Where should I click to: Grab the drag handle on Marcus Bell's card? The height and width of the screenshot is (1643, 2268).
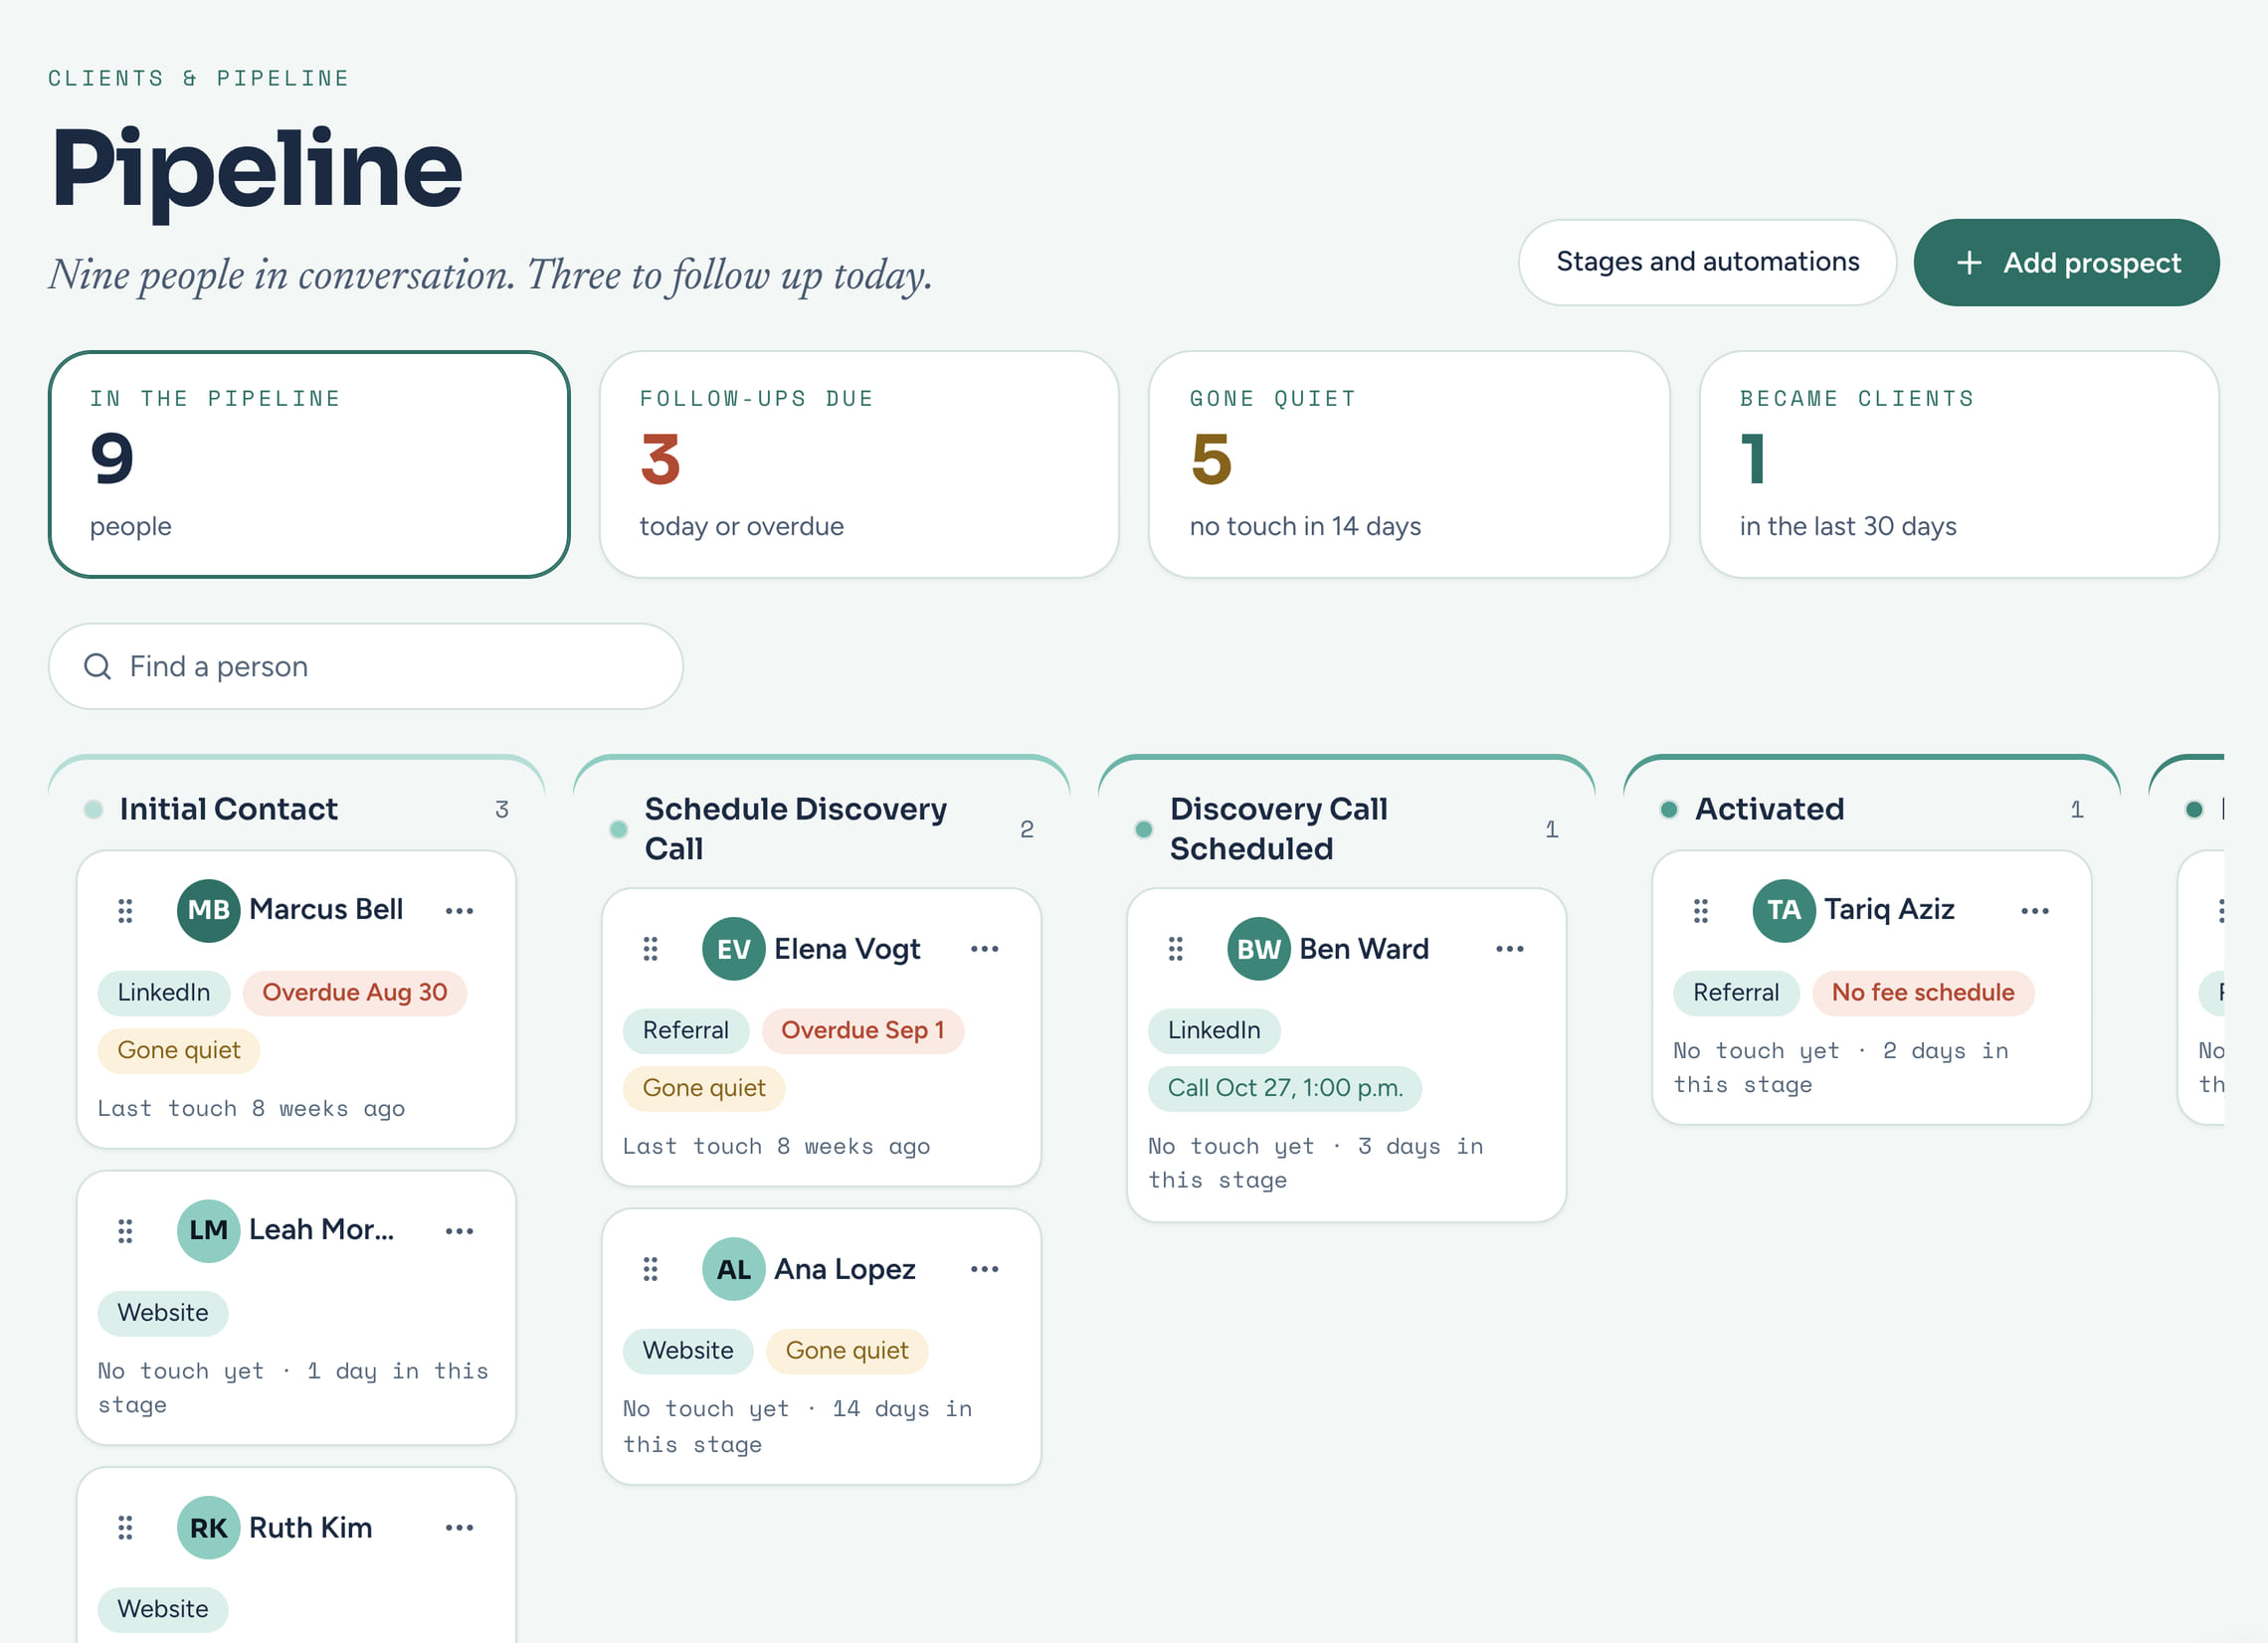pos(125,910)
